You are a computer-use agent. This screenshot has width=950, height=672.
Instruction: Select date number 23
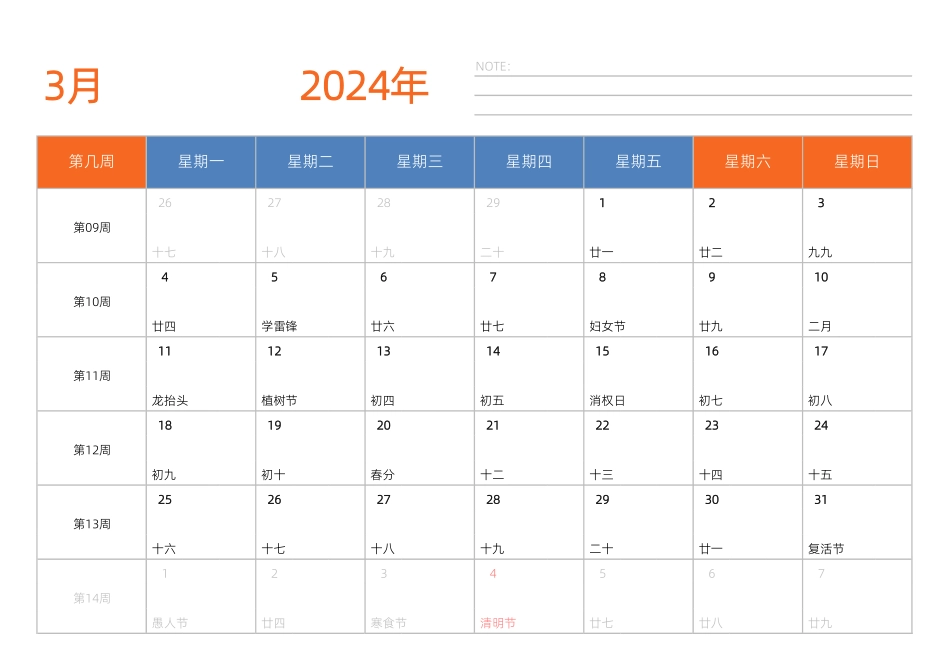712,426
